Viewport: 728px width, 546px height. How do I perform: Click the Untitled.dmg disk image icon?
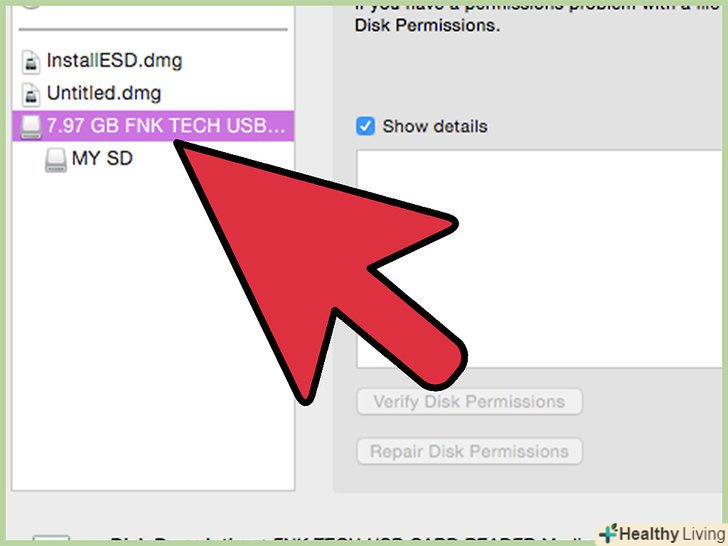31,95
